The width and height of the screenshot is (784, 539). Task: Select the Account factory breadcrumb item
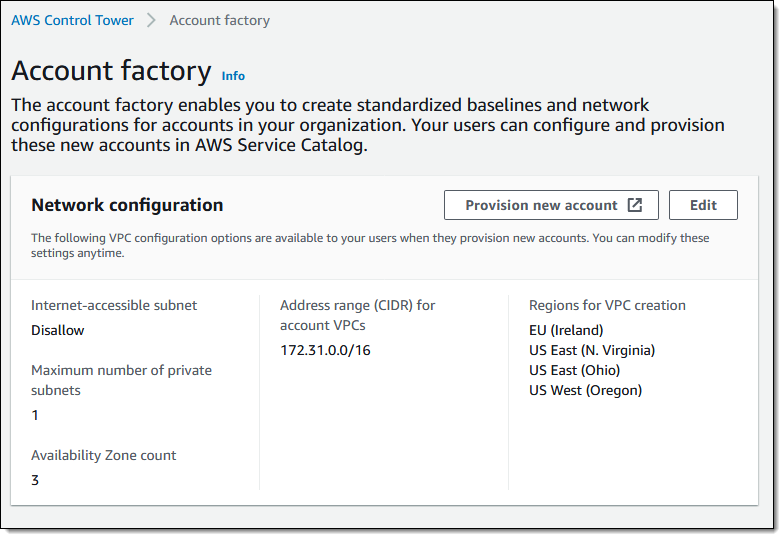click(219, 20)
